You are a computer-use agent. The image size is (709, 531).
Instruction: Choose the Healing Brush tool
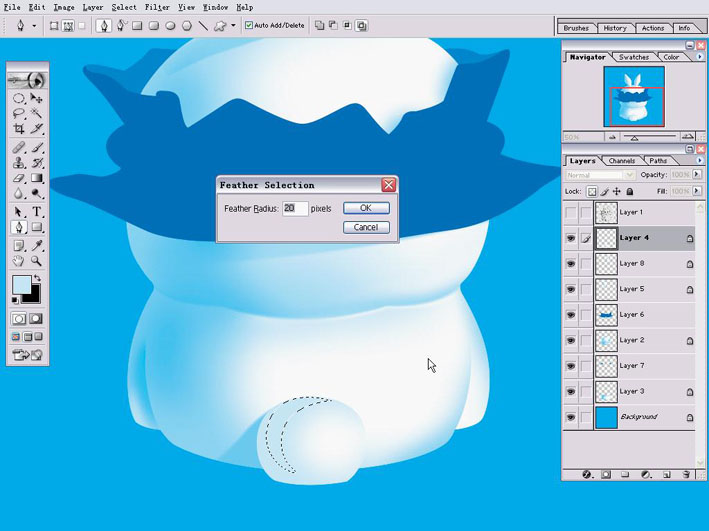click(19, 147)
